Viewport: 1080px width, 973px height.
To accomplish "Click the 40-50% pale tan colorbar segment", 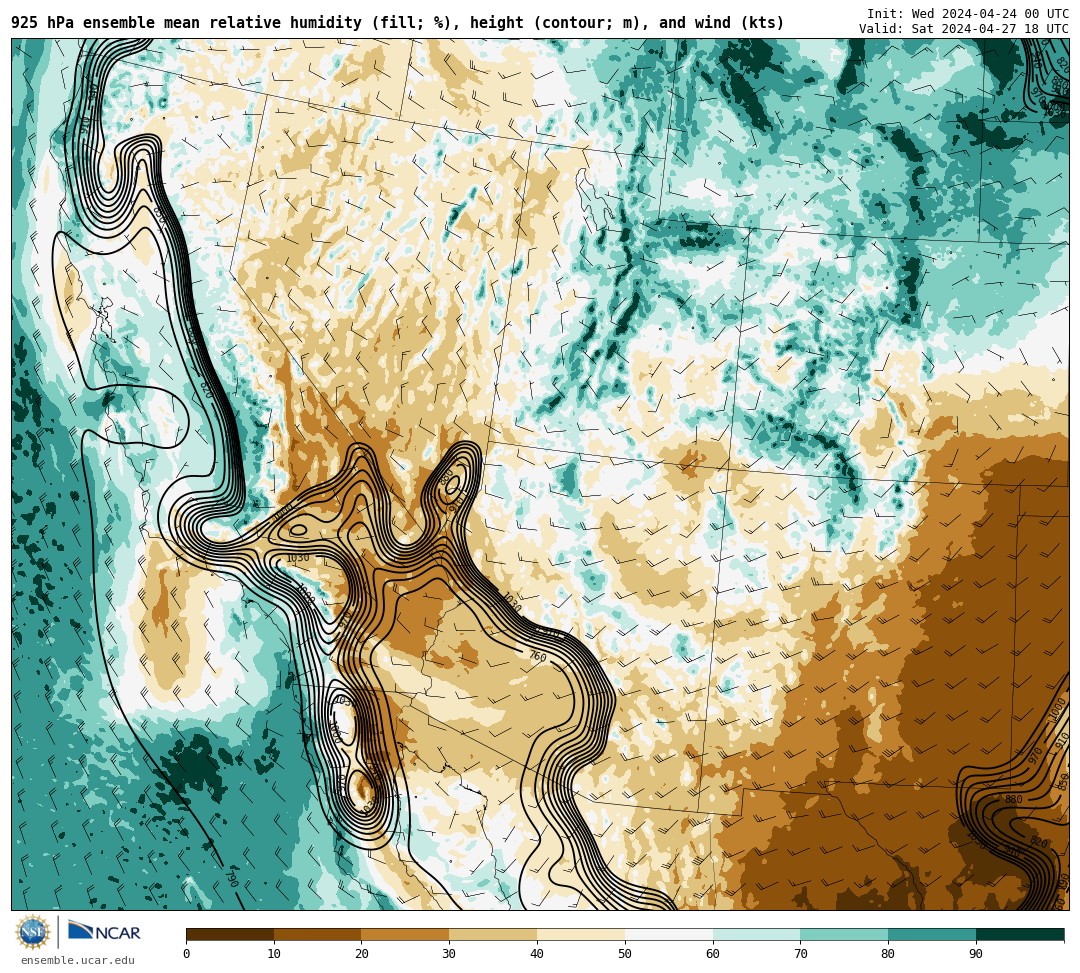I will pos(581,934).
